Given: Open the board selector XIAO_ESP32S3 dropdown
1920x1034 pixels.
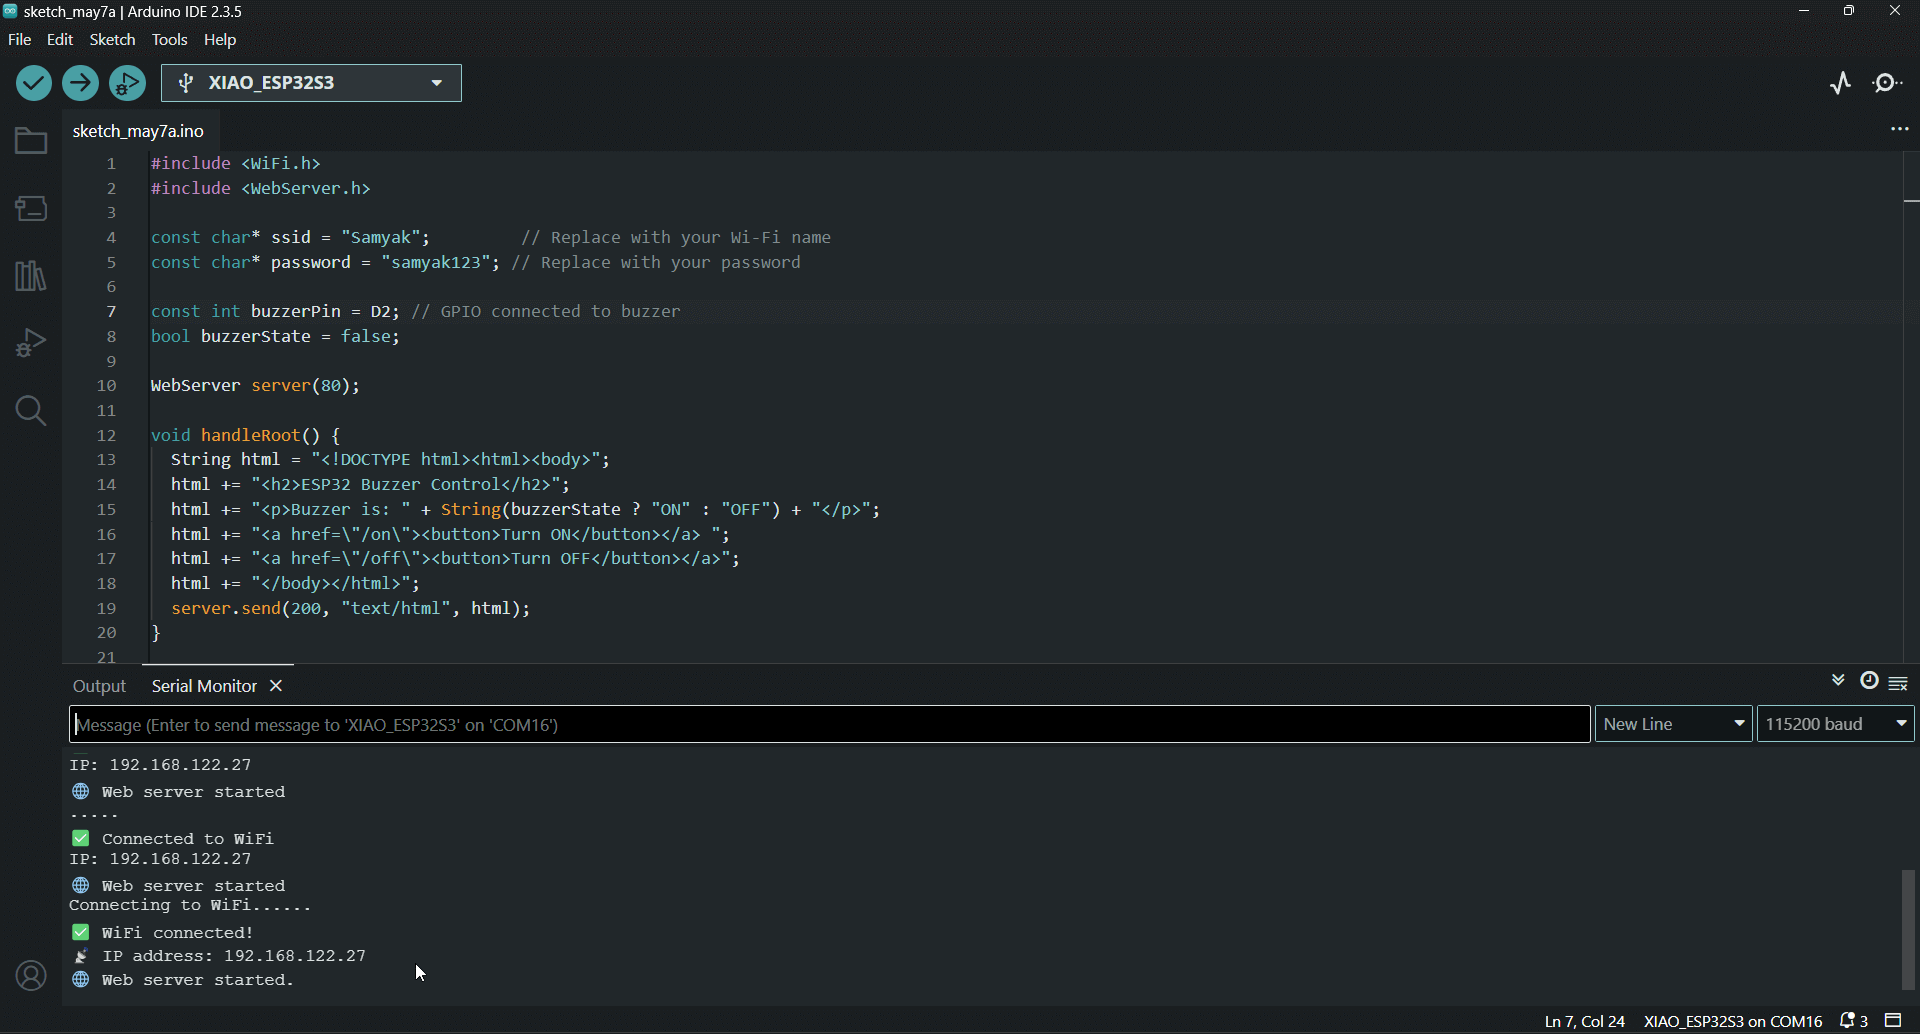Looking at the screenshot, I should [x=312, y=83].
